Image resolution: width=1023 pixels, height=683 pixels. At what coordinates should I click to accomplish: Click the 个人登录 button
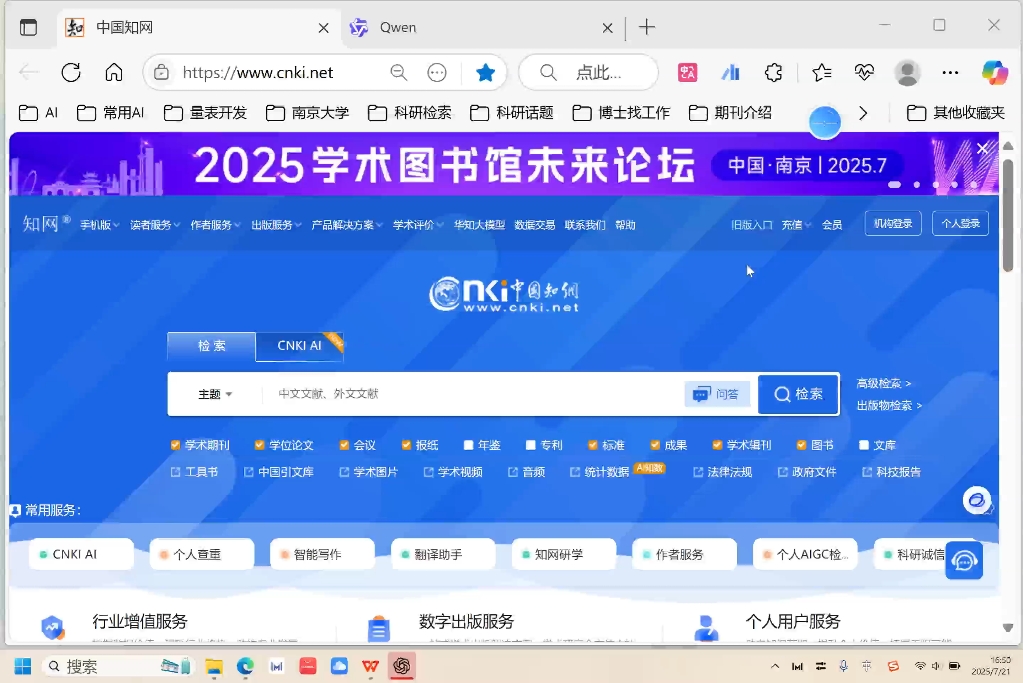pyautogui.click(x=960, y=224)
